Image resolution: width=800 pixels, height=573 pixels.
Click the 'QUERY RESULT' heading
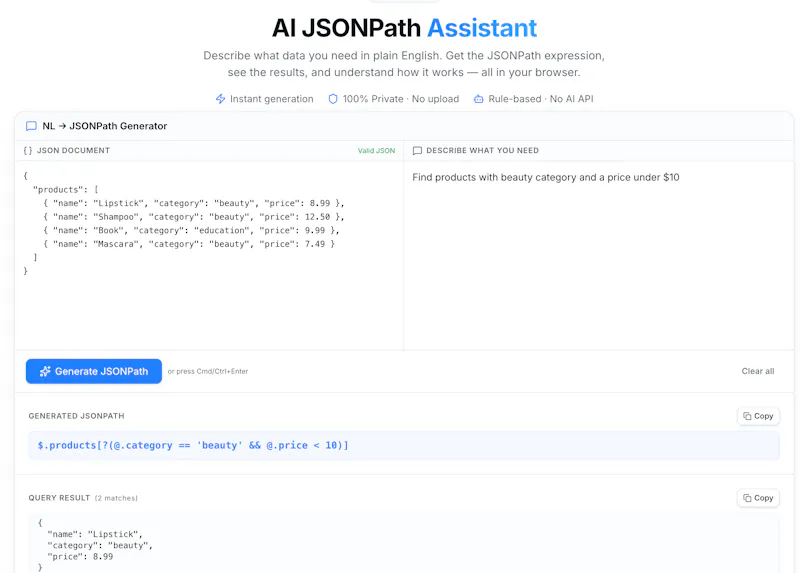[x=59, y=498]
